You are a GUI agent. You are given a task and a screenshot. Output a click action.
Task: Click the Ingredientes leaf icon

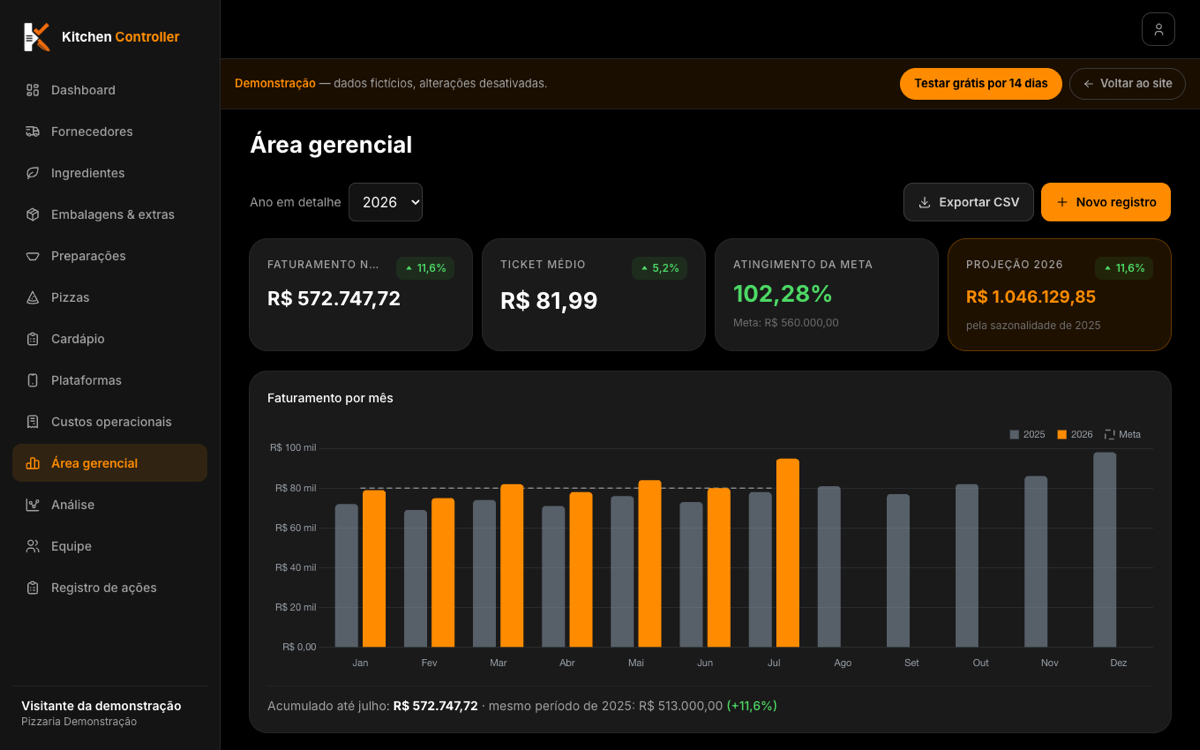33,173
